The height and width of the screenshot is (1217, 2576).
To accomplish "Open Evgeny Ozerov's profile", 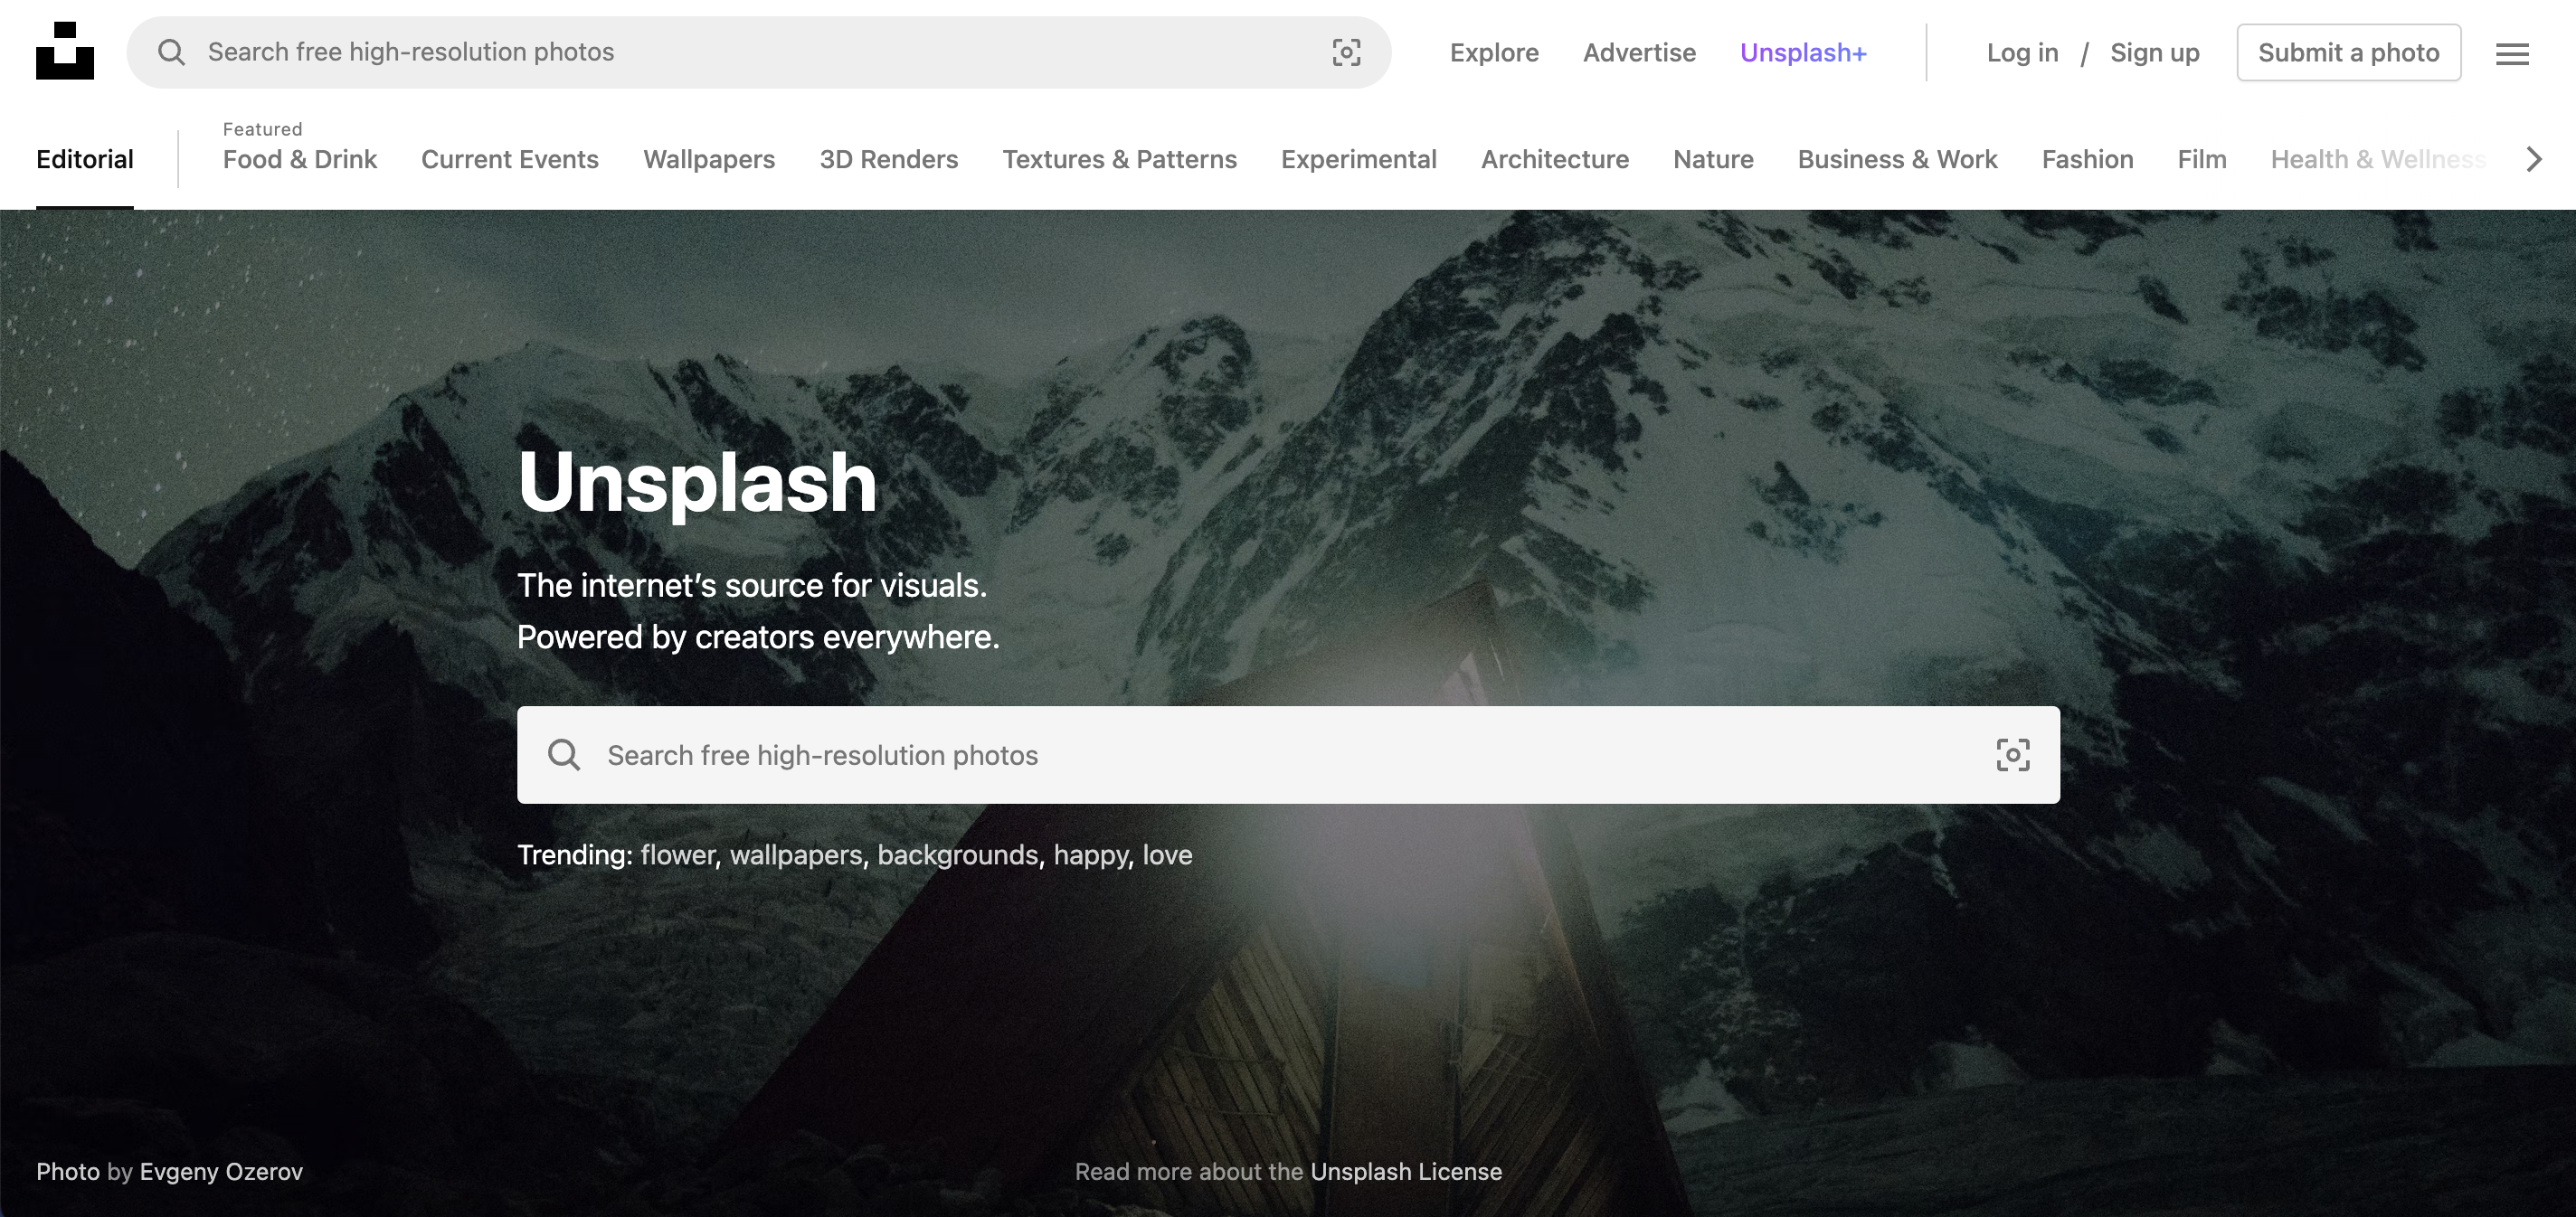I will (221, 1172).
